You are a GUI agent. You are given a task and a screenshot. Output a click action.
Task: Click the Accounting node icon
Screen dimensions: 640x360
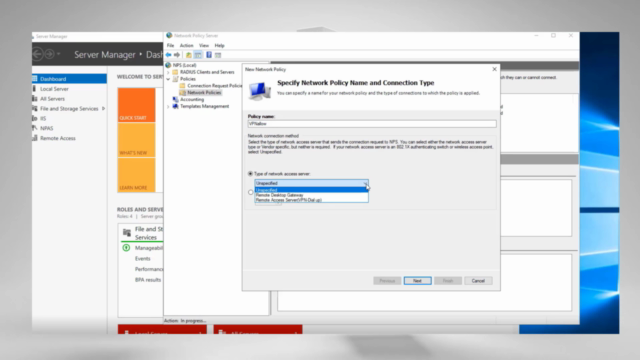pos(175,99)
